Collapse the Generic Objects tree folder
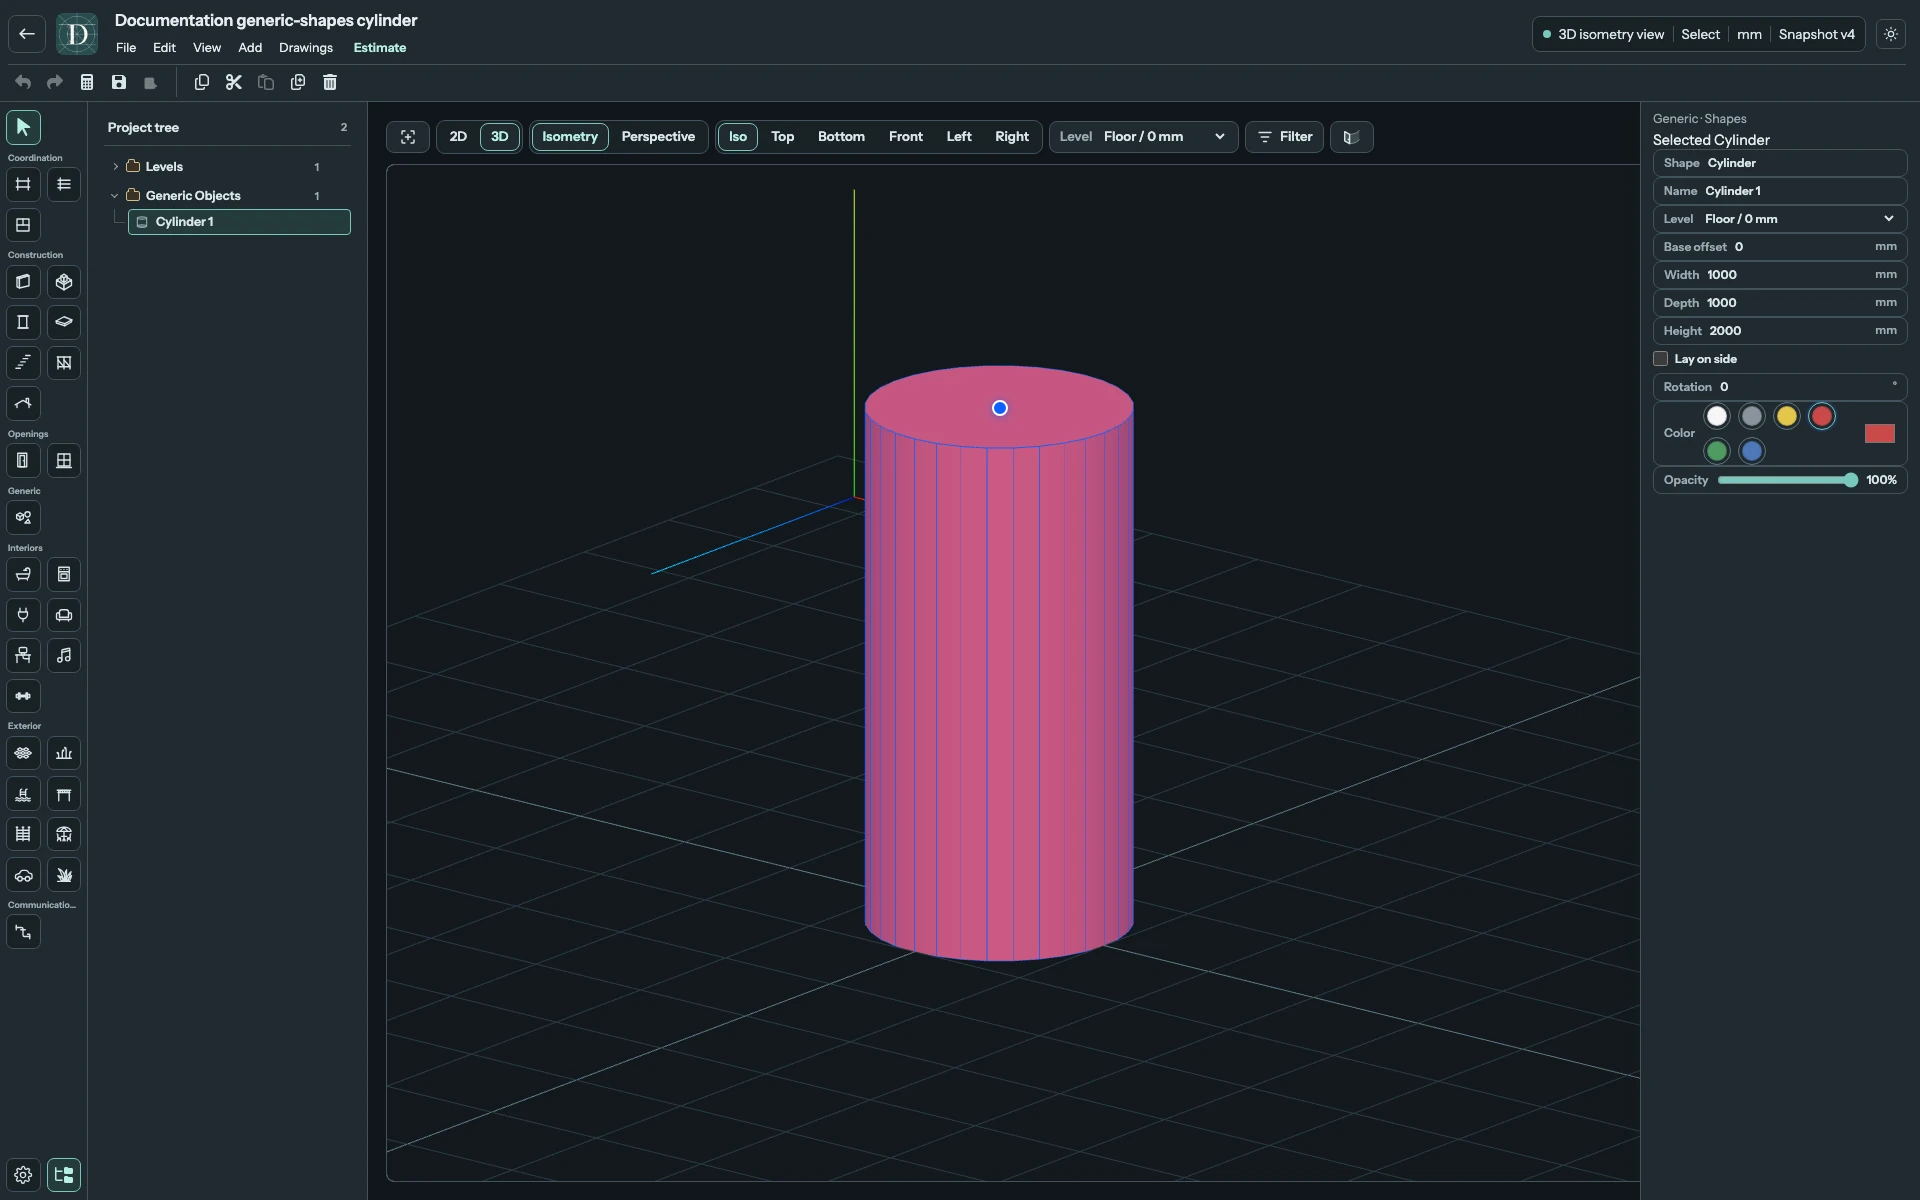This screenshot has width=1920, height=1200. pyautogui.click(x=115, y=196)
